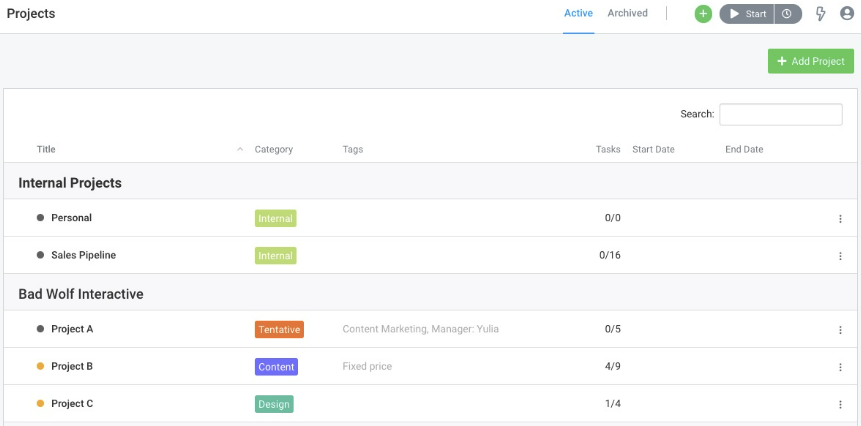Open the three-dot menu for Project A
This screenshot has height=426, width=861.
[840, 330]
